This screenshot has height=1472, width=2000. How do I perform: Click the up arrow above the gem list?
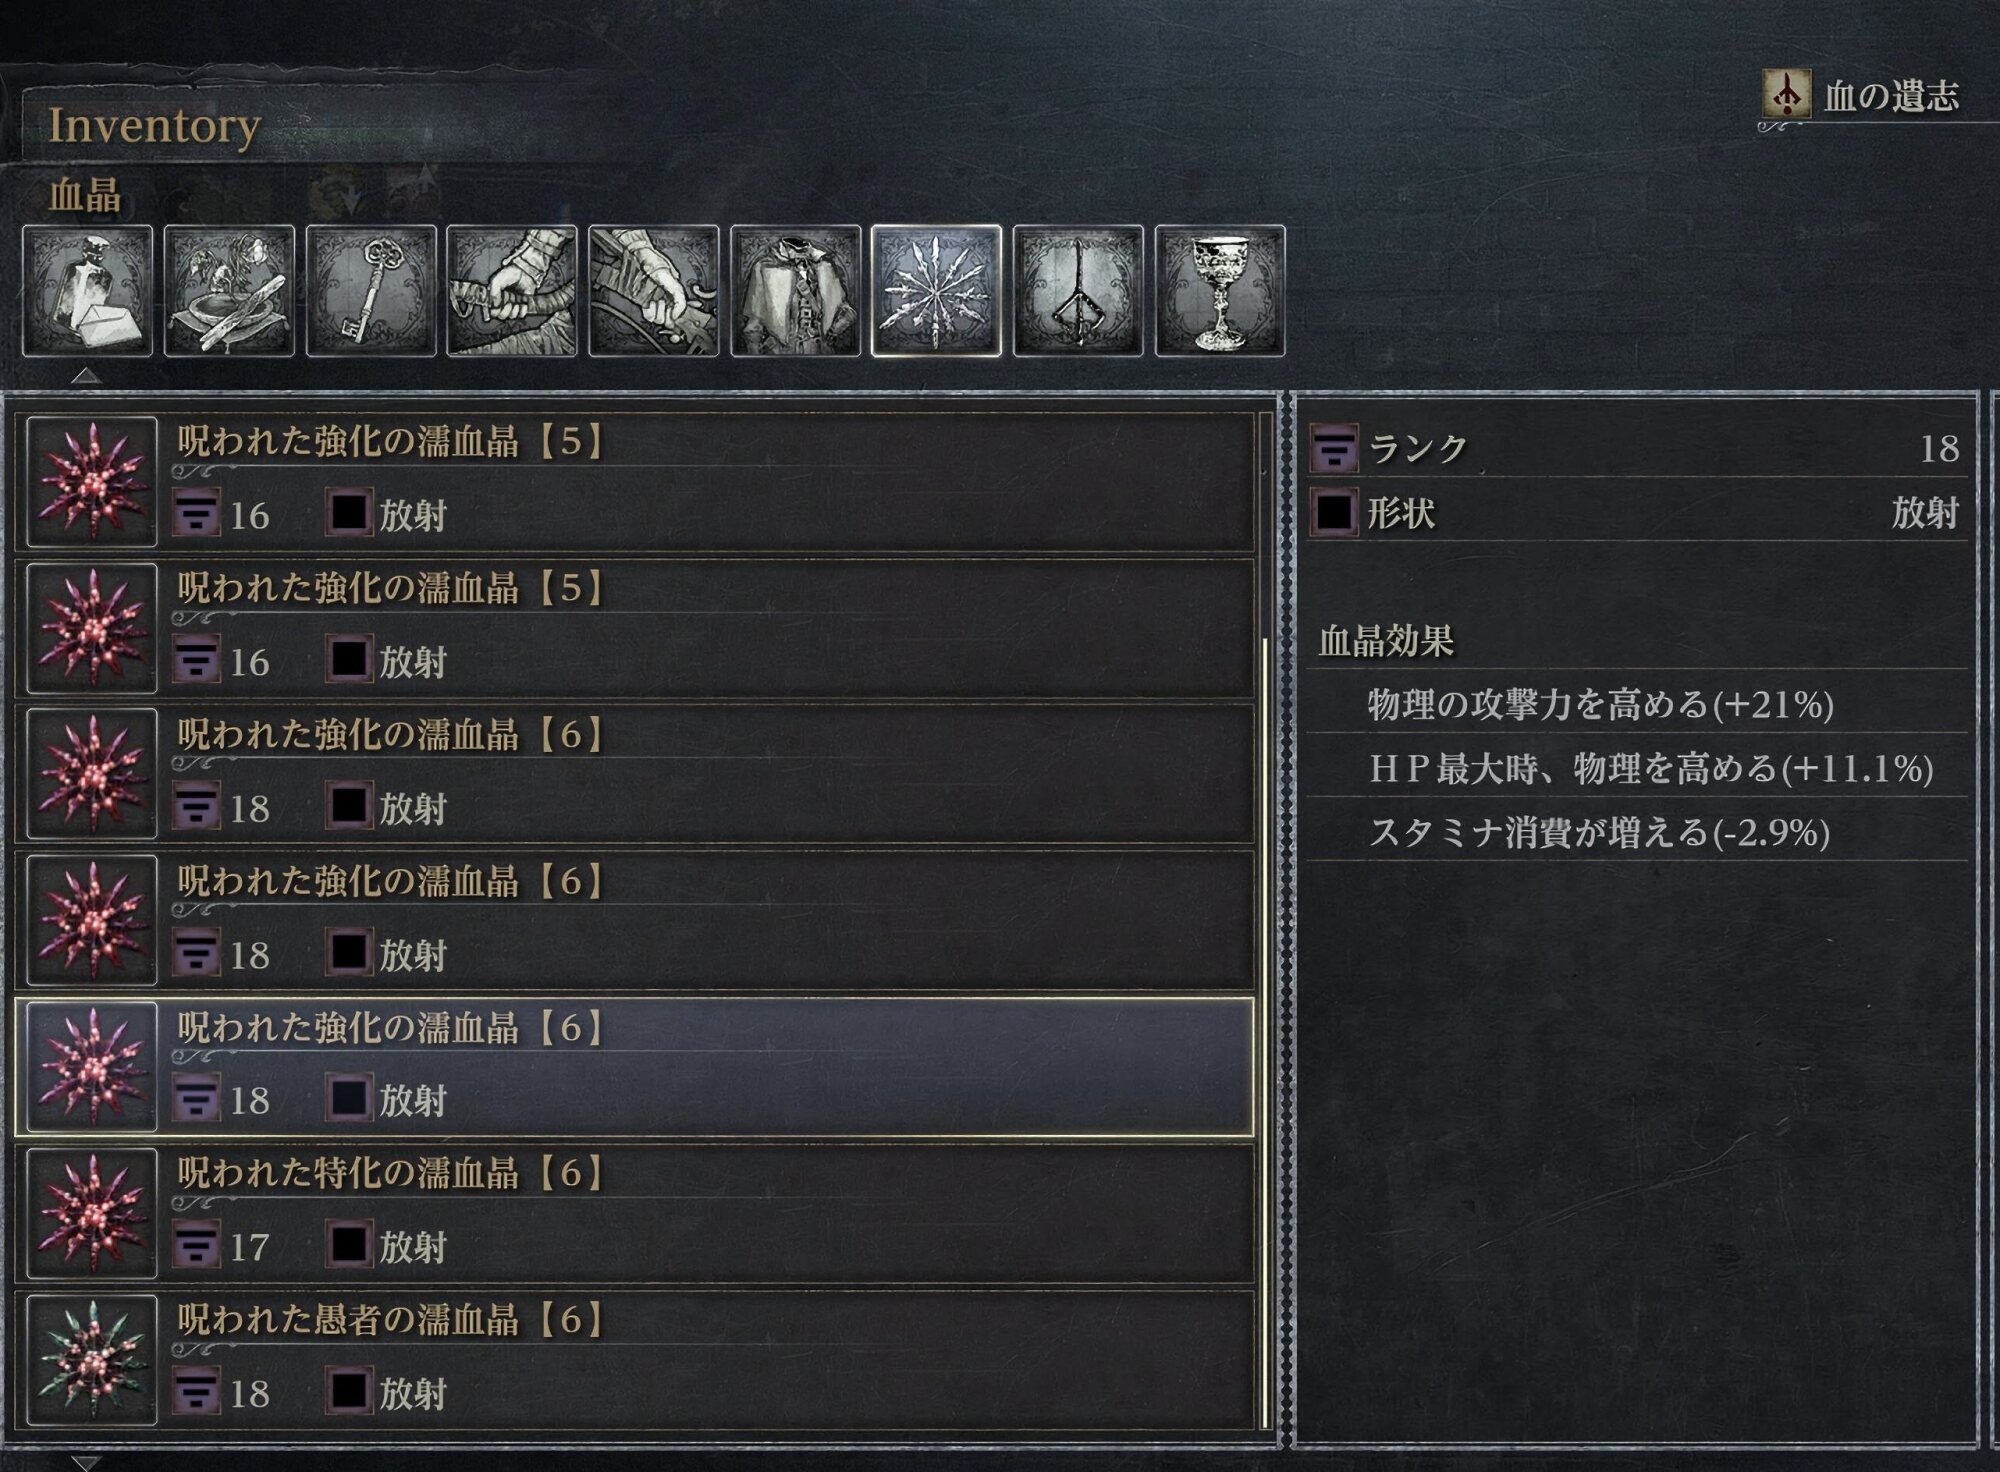(86, 376)
